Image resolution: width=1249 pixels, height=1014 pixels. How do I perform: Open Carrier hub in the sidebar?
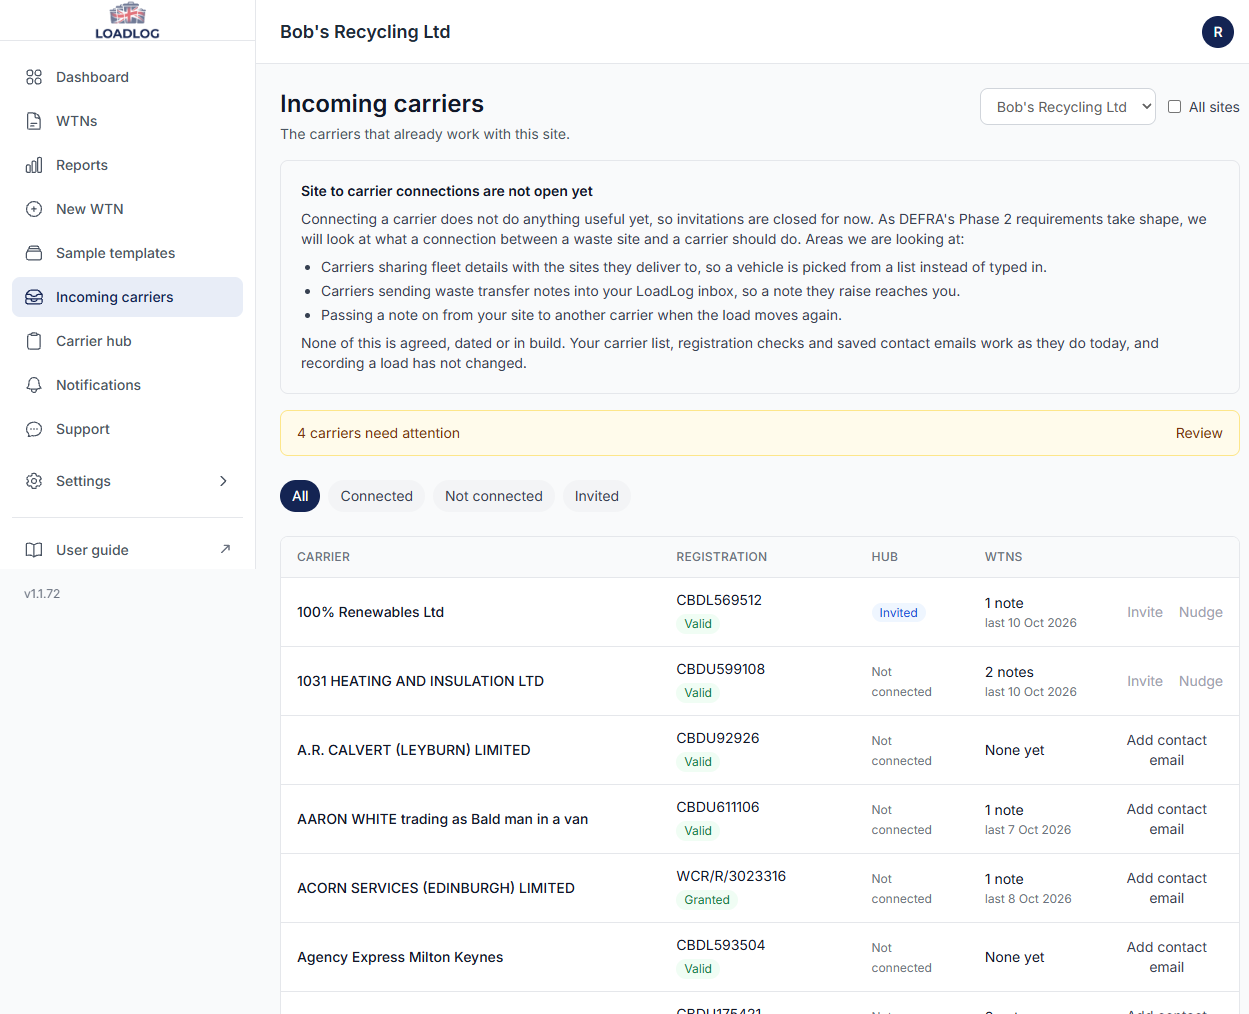click(x=127, y=341)
